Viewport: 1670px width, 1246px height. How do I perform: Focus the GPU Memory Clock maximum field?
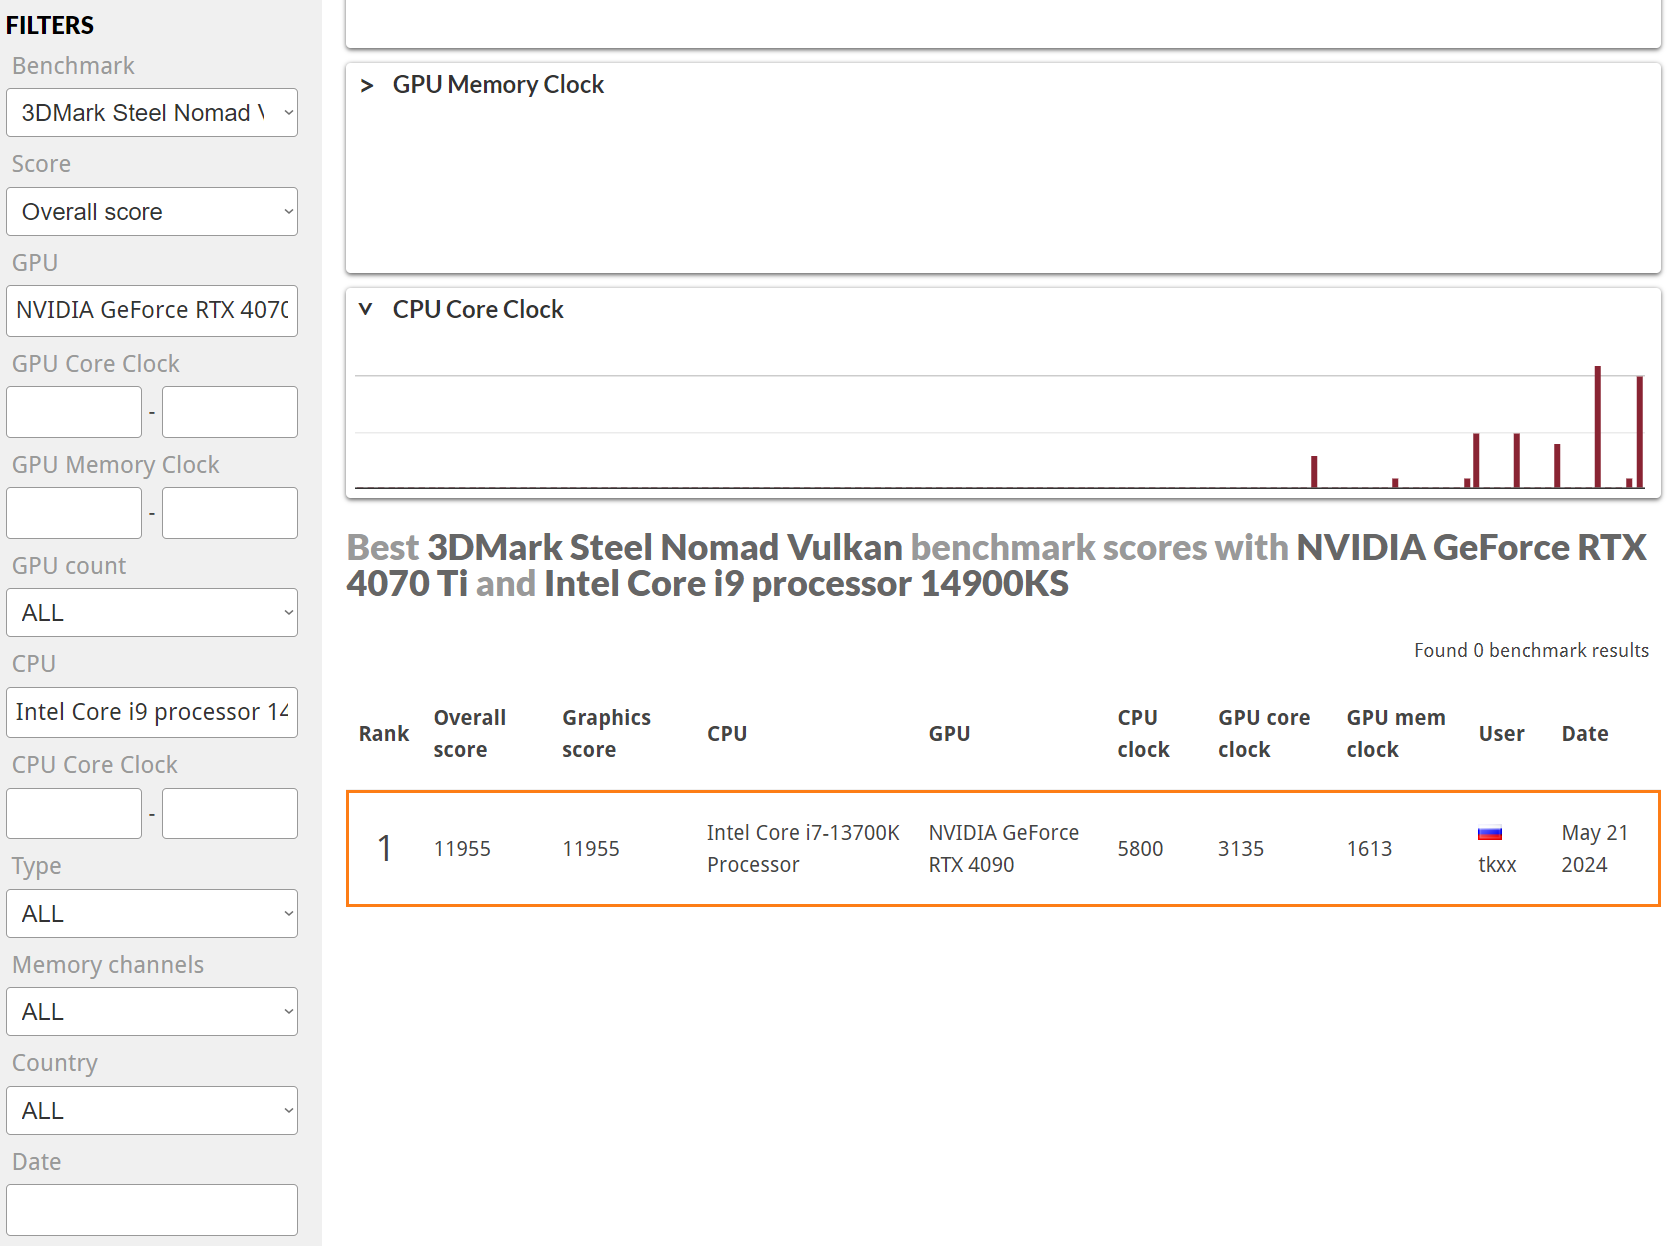pos(230,513)
